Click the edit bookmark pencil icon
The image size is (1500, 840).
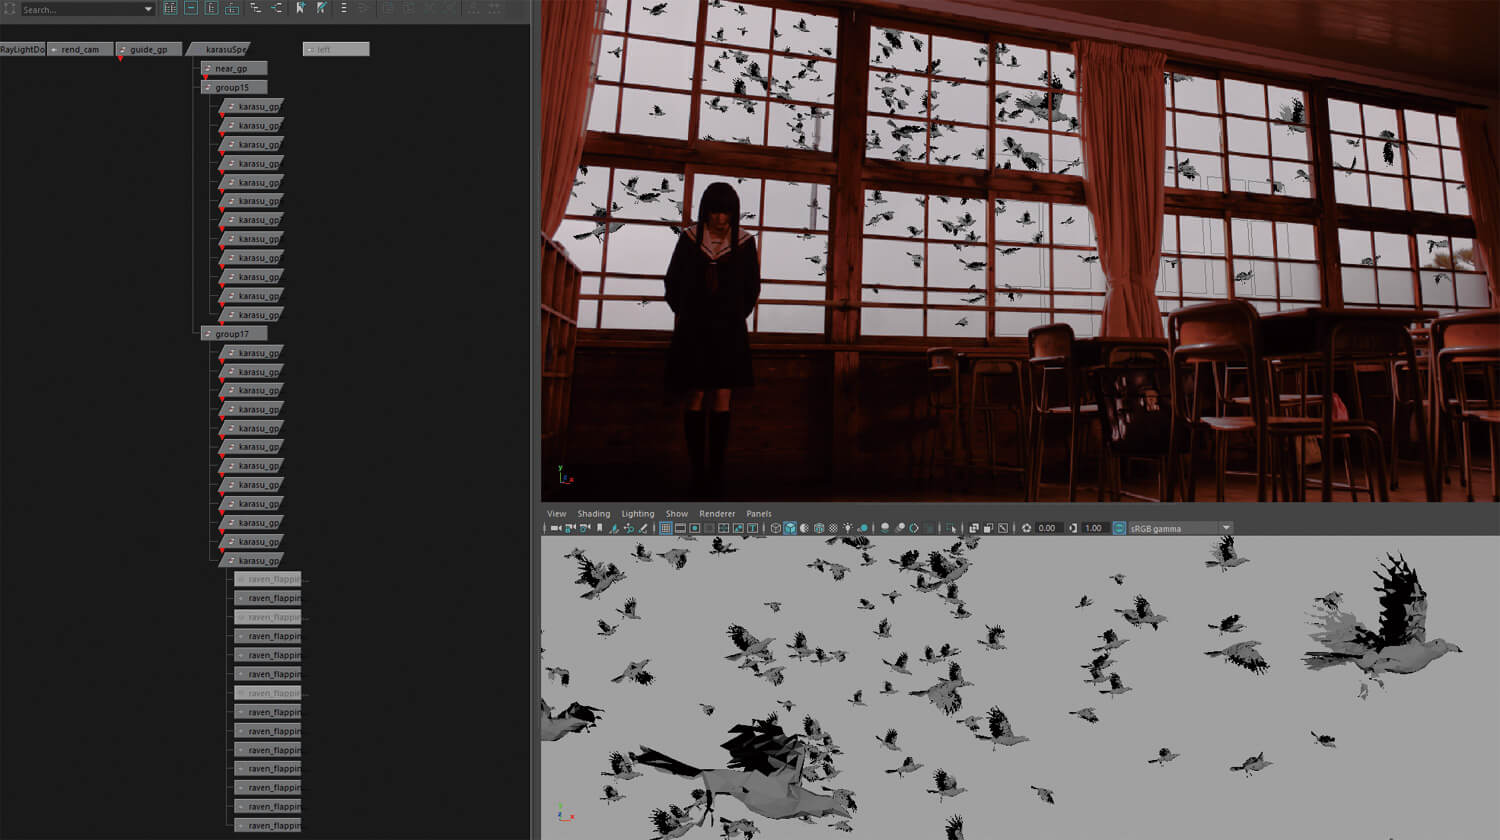(x=321, y=8)
